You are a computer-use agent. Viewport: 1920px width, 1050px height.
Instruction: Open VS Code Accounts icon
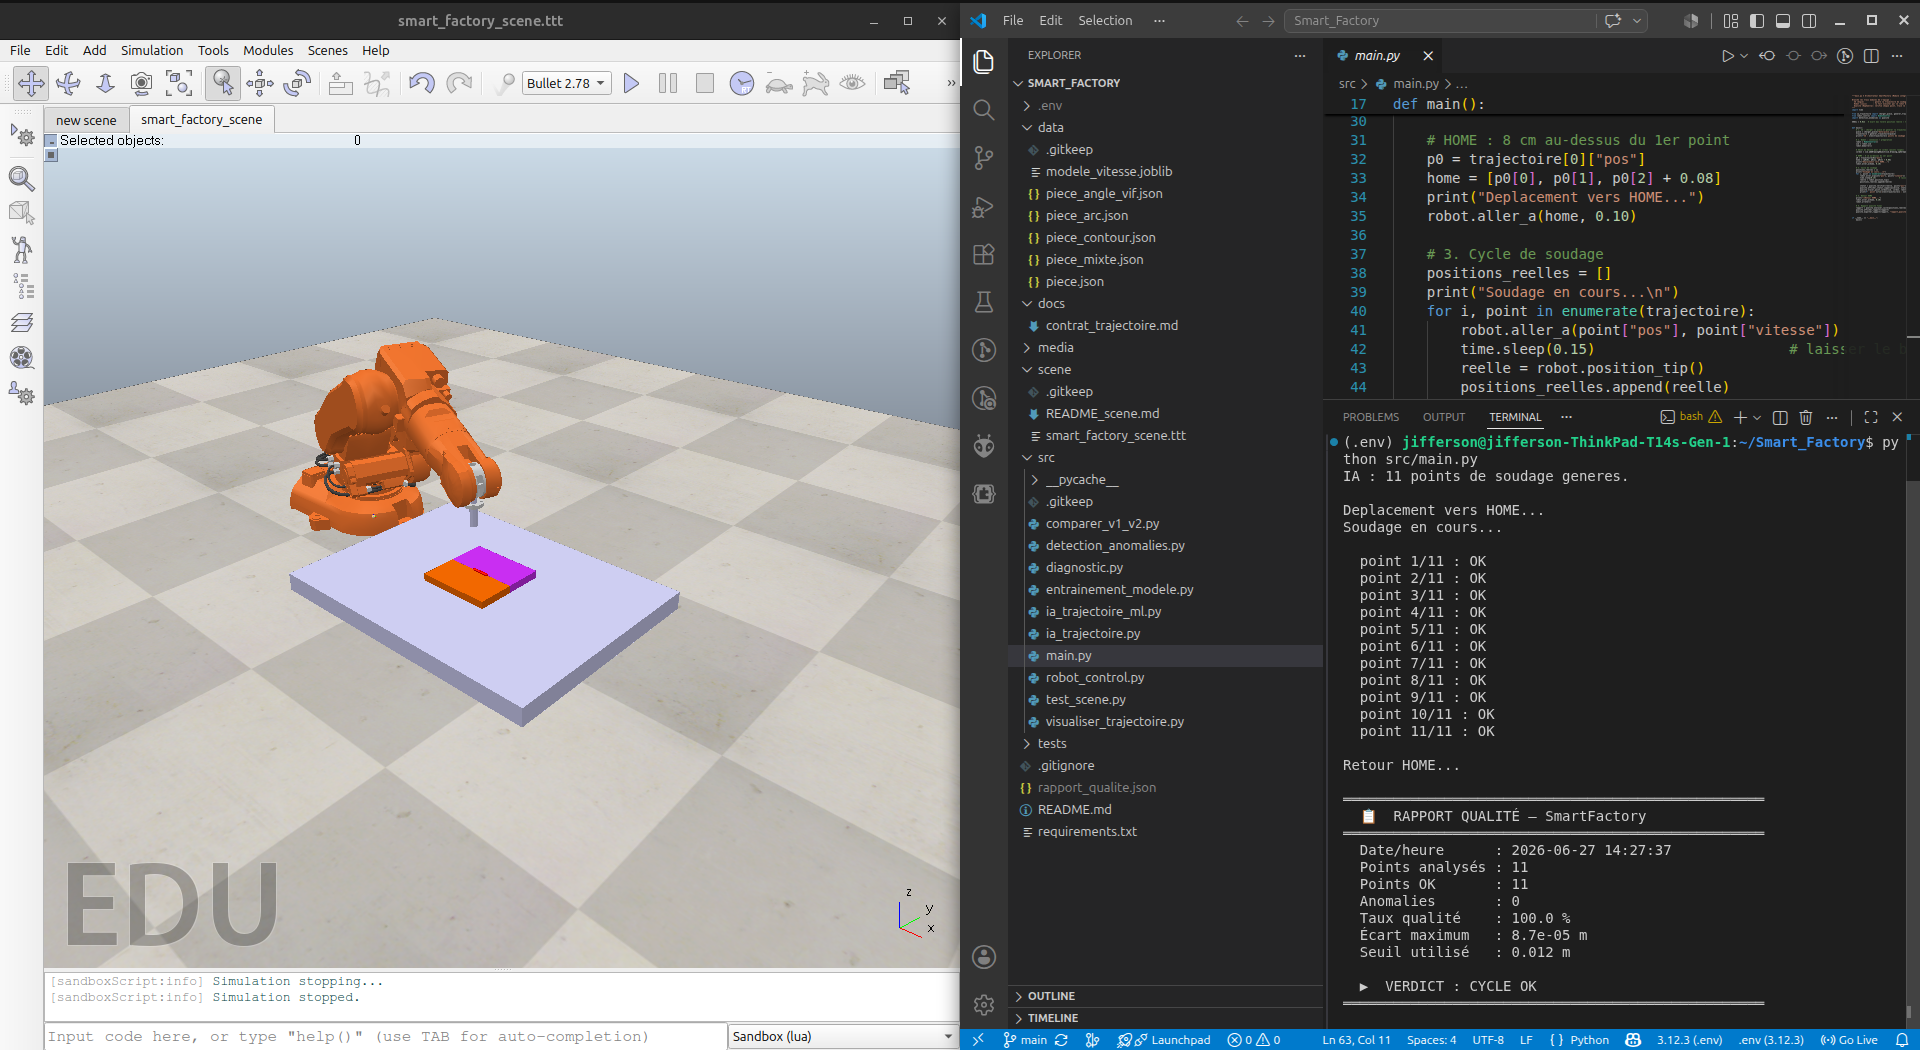(984, 957)
